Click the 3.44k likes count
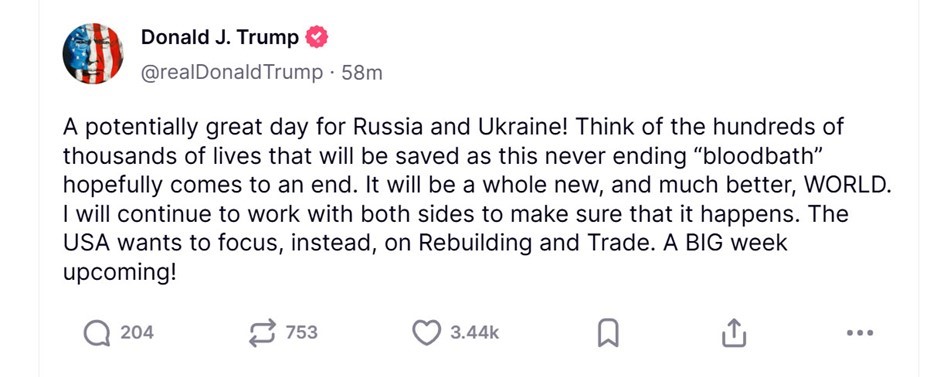This screenshot has height=377, width=930. click(474, 333)
